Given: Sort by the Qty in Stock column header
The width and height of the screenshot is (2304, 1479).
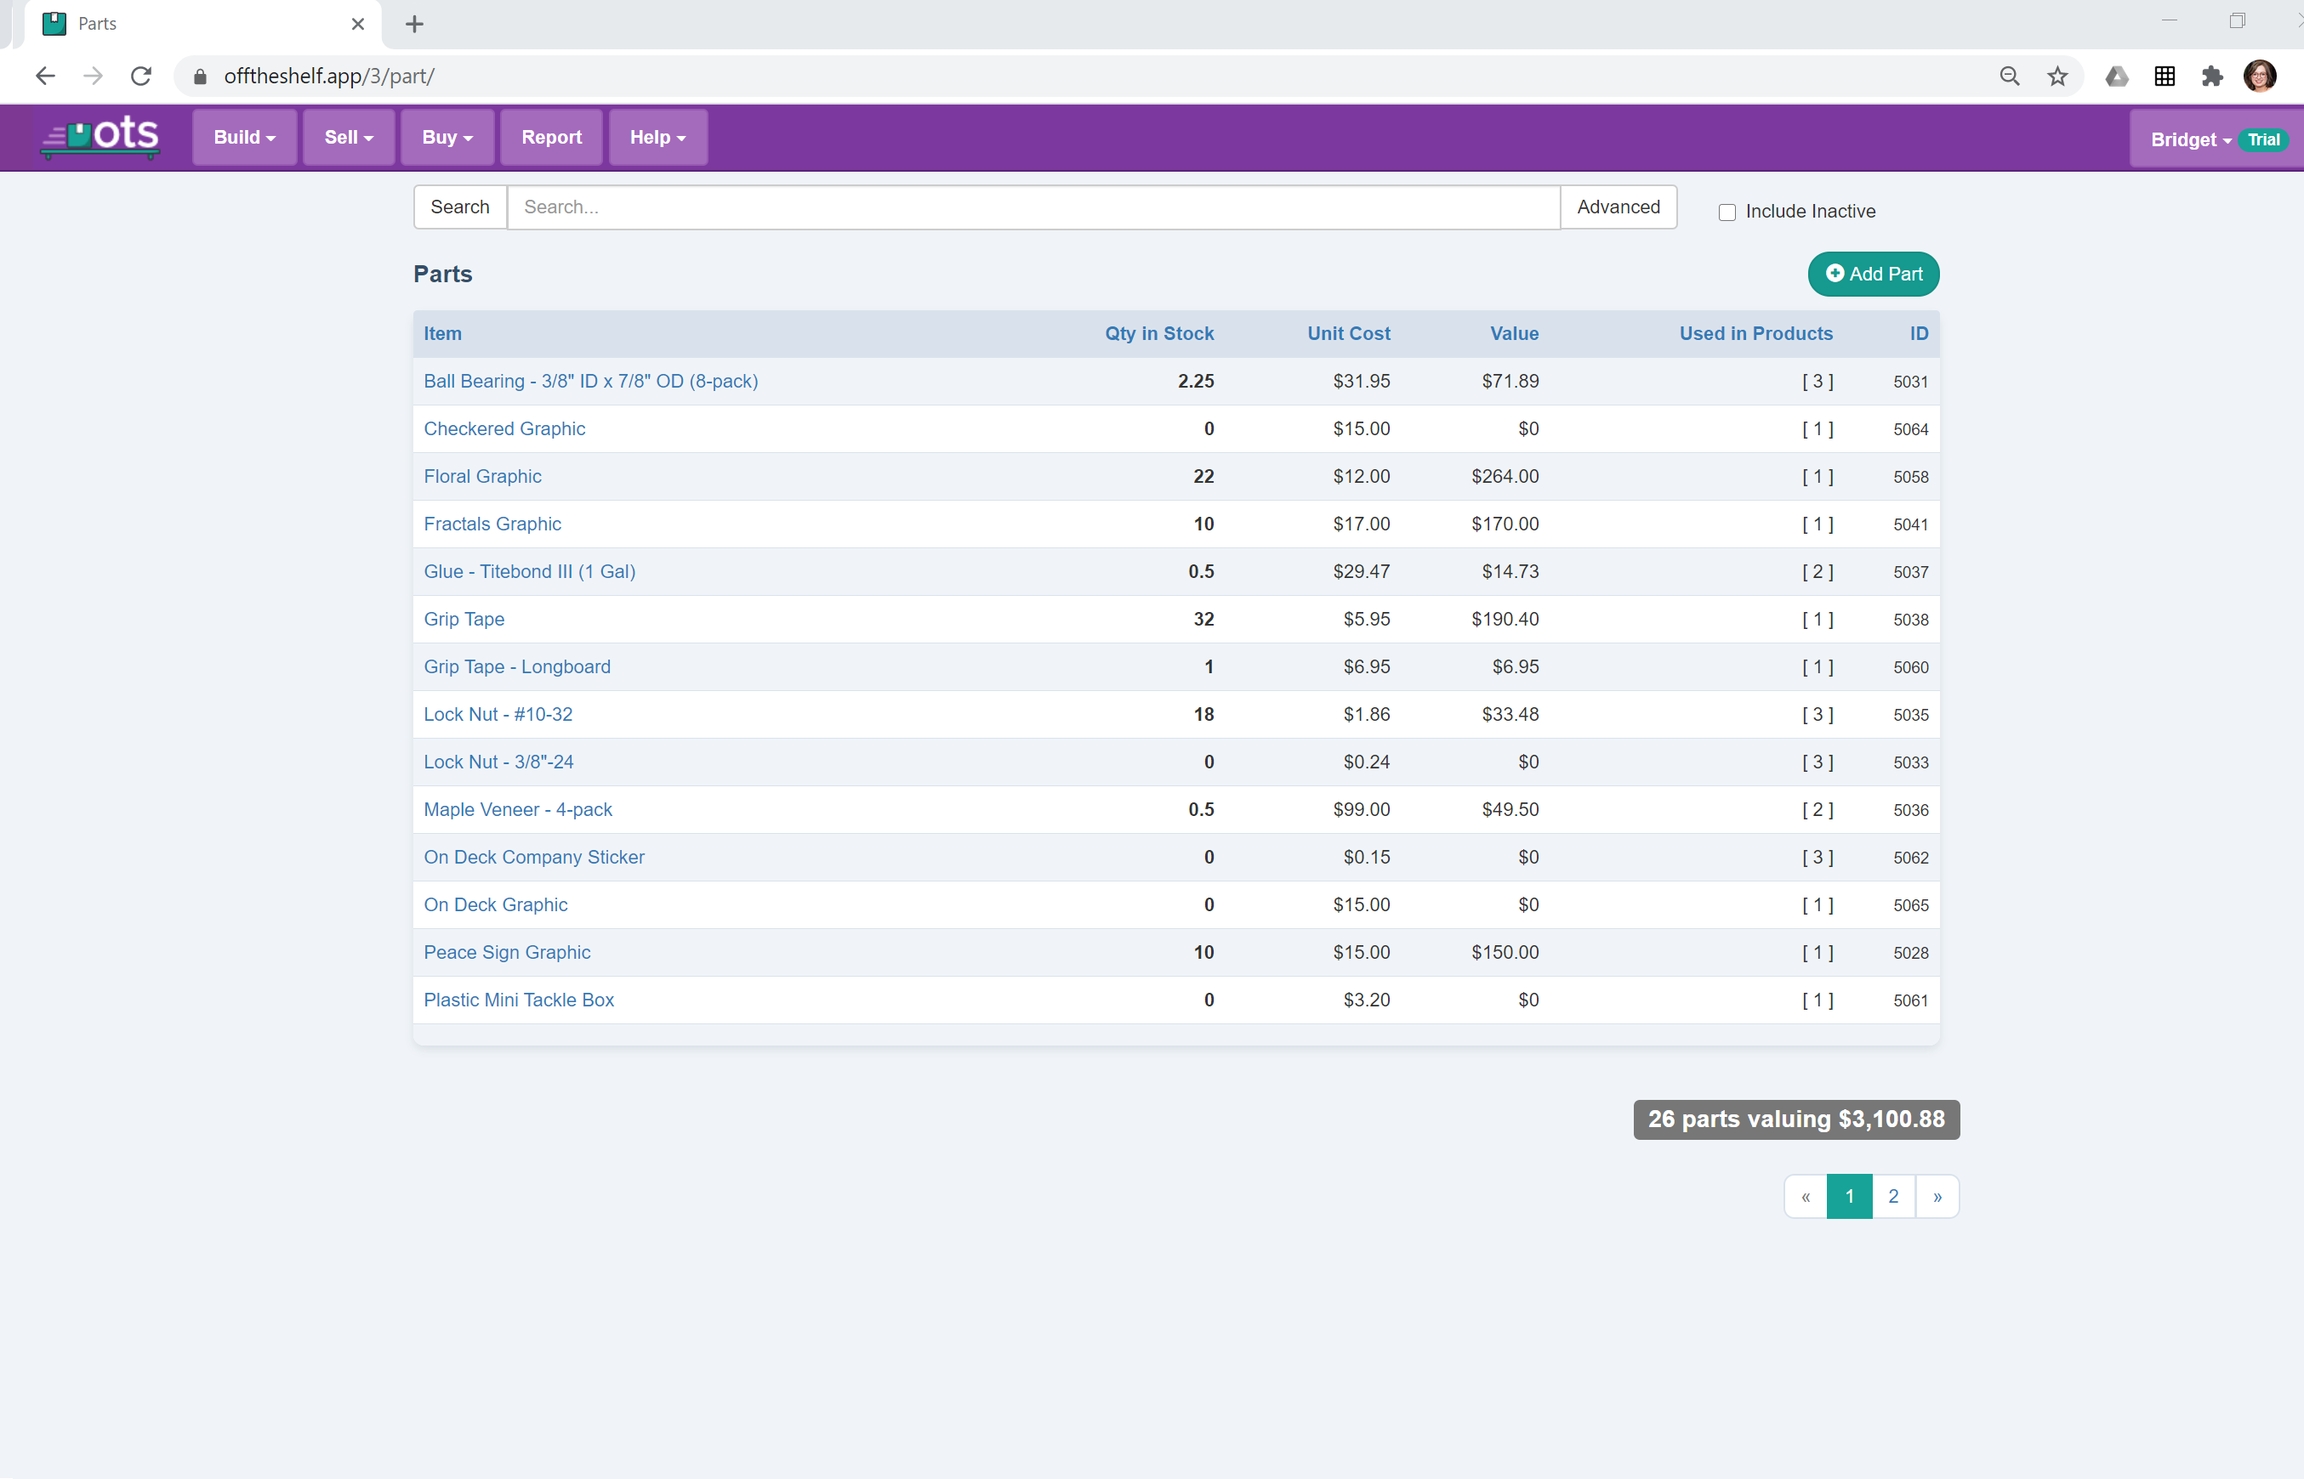Looking at the screenshot, I should tap(1158, 334).
